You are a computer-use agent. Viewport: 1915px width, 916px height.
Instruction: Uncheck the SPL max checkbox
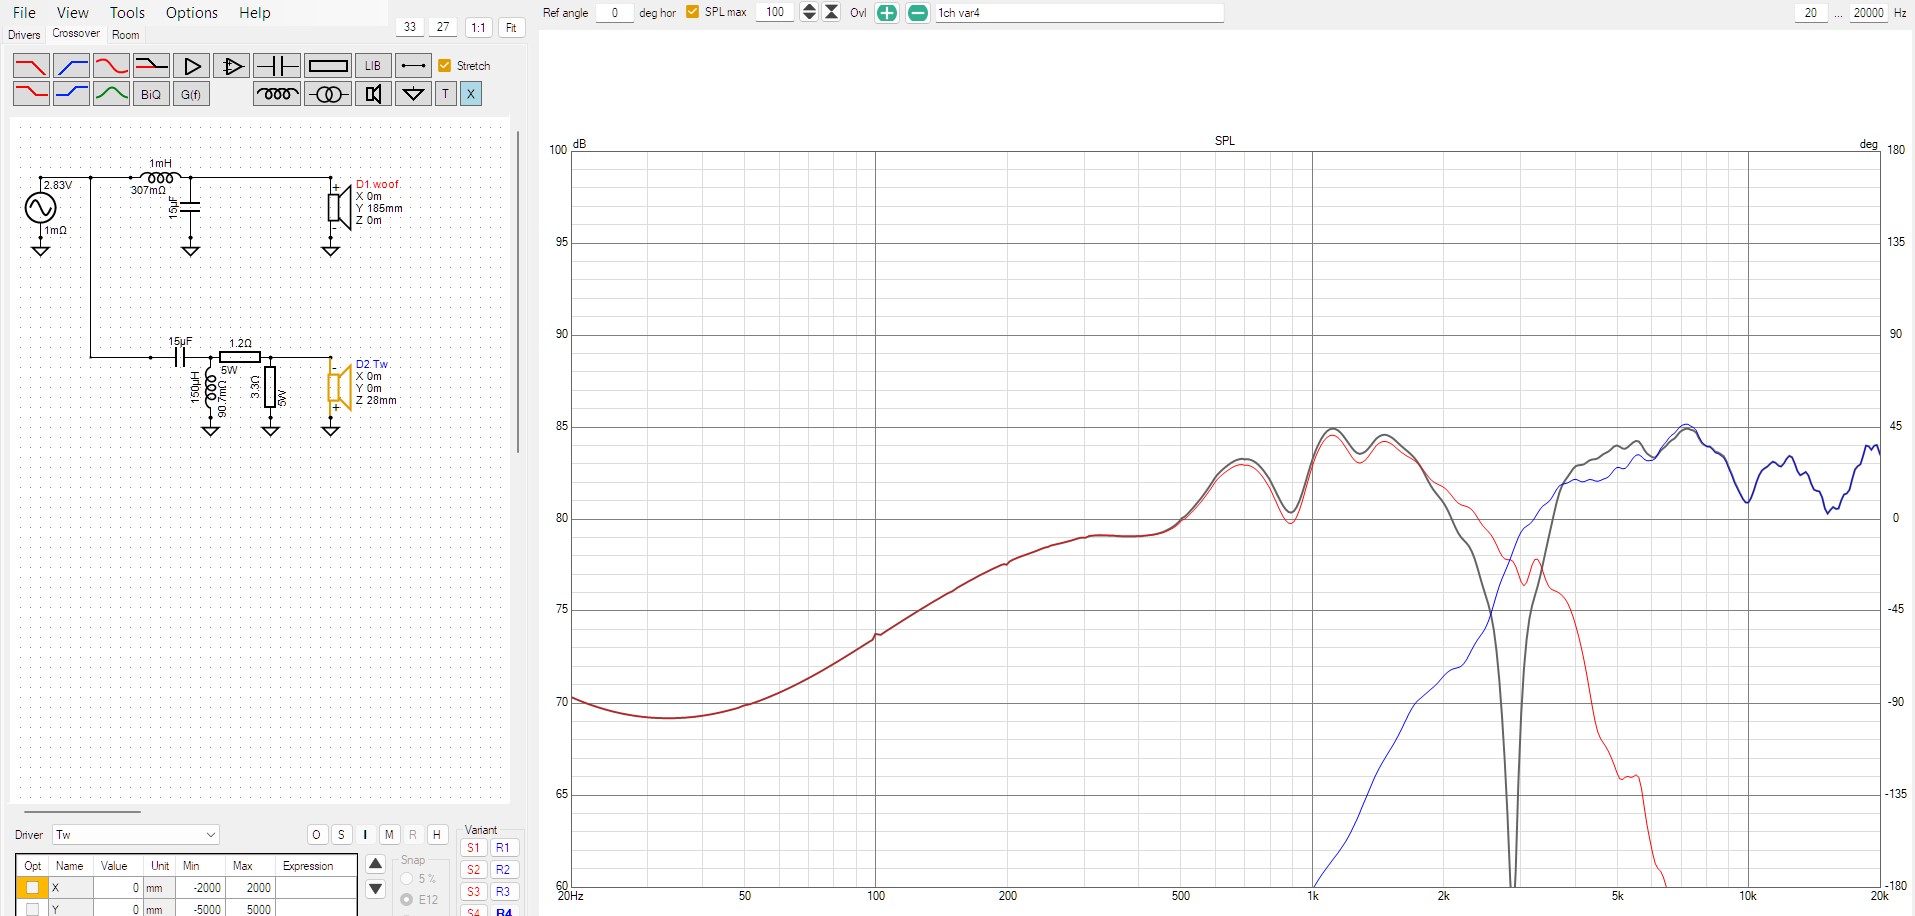point(692,12)
